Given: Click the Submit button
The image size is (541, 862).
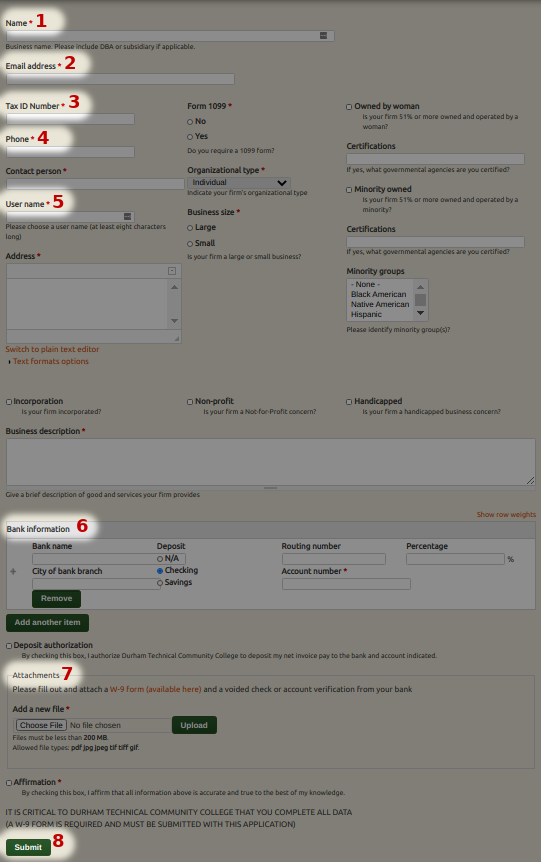Looking at the screenshot, I should pos(28,847).
